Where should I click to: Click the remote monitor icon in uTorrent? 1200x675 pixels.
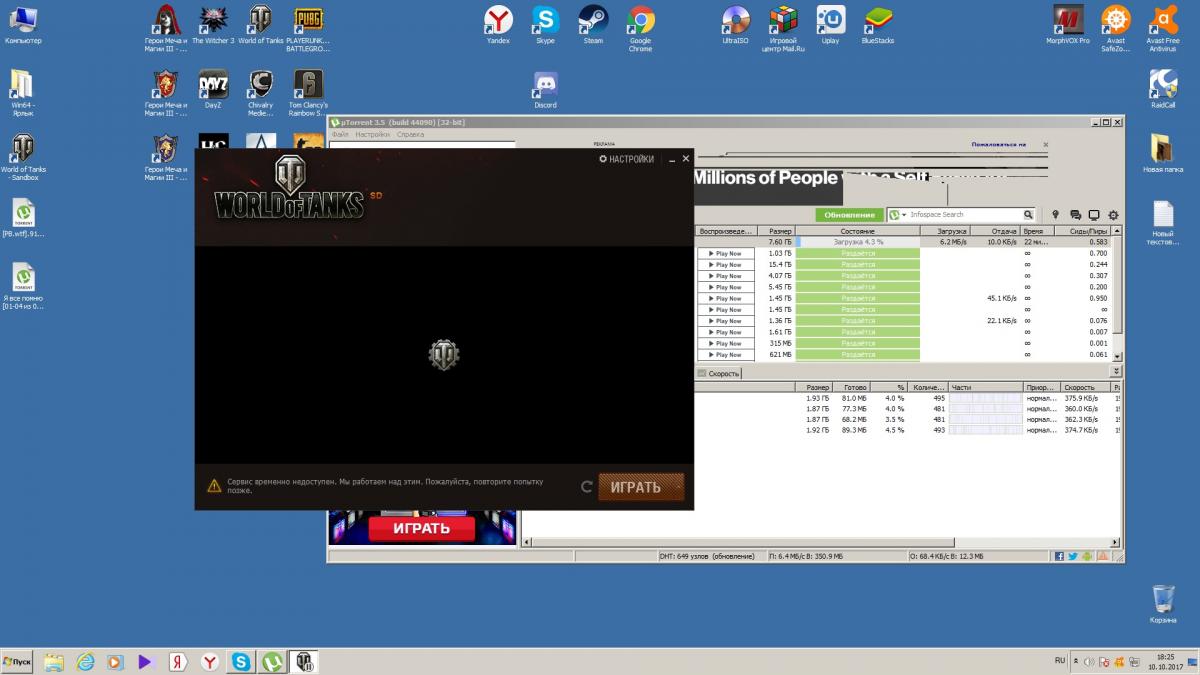pos(1094,215)
